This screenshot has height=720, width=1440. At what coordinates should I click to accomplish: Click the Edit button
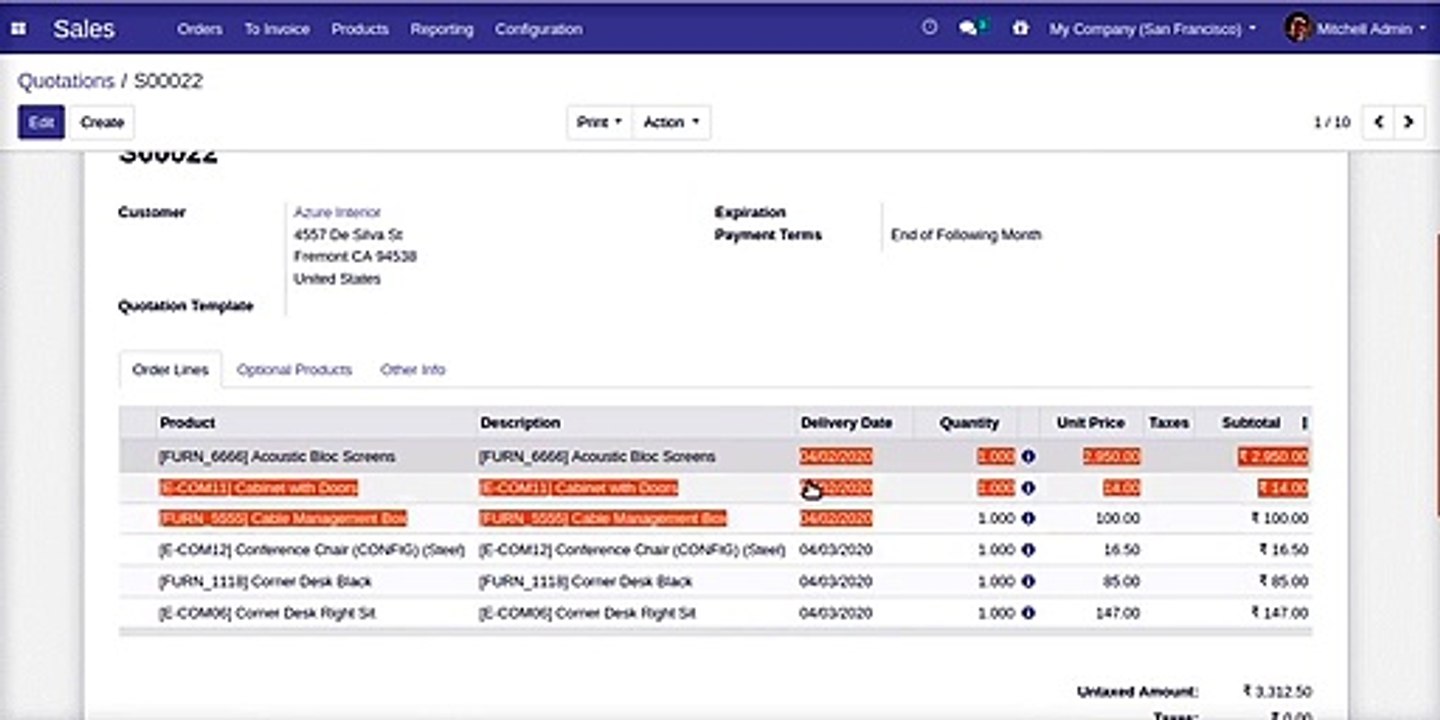click(x=41, y=122)
